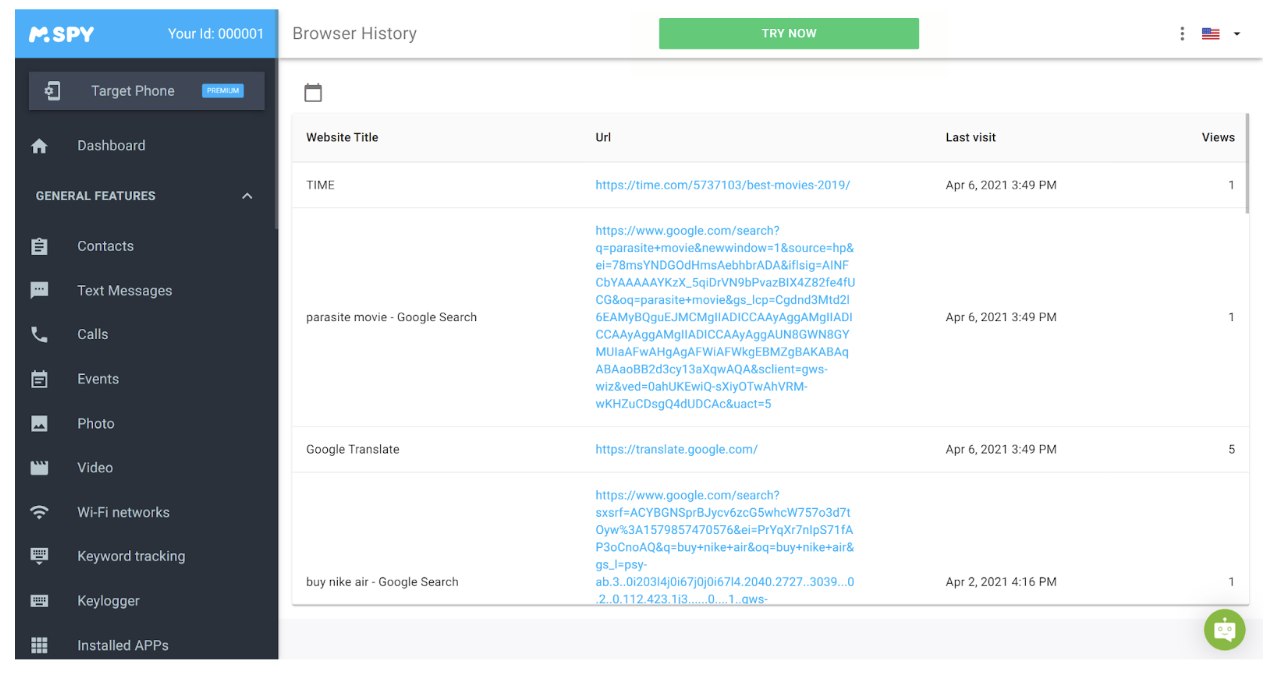Select the Google Translate title cell

pyautogui.click(x=352, y=450)
